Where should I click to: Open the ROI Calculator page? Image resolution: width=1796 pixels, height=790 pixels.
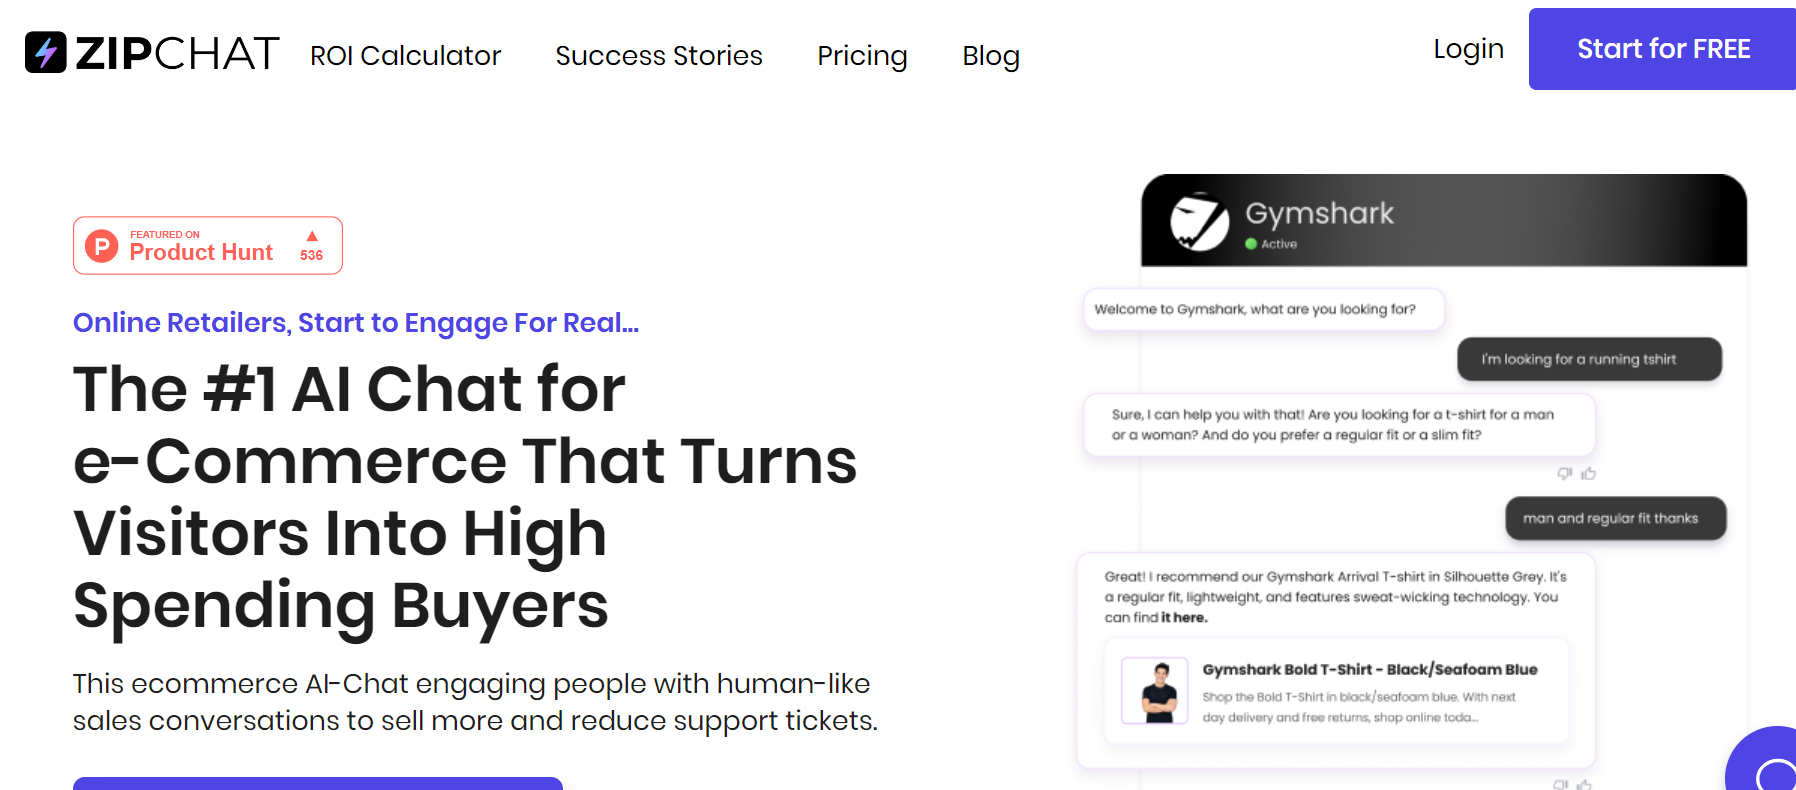tap(405, 56)
